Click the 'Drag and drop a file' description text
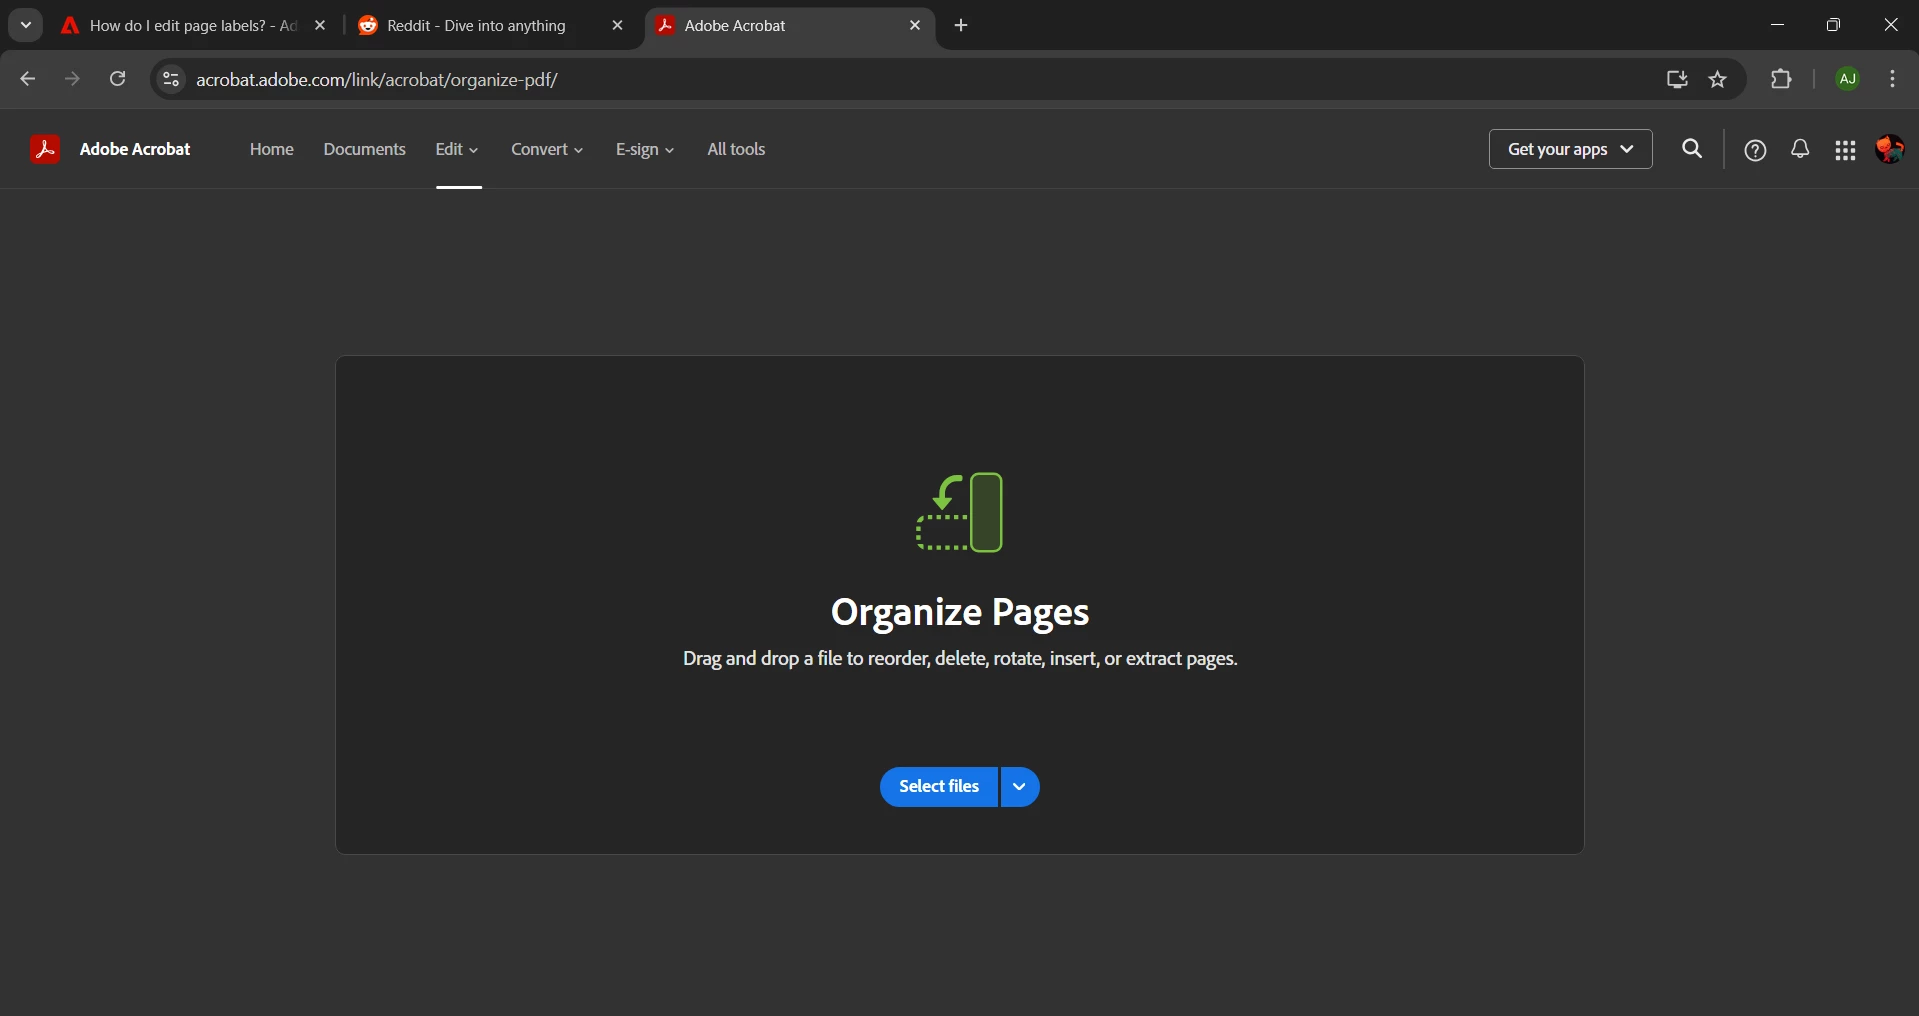 tap(960, 659)
